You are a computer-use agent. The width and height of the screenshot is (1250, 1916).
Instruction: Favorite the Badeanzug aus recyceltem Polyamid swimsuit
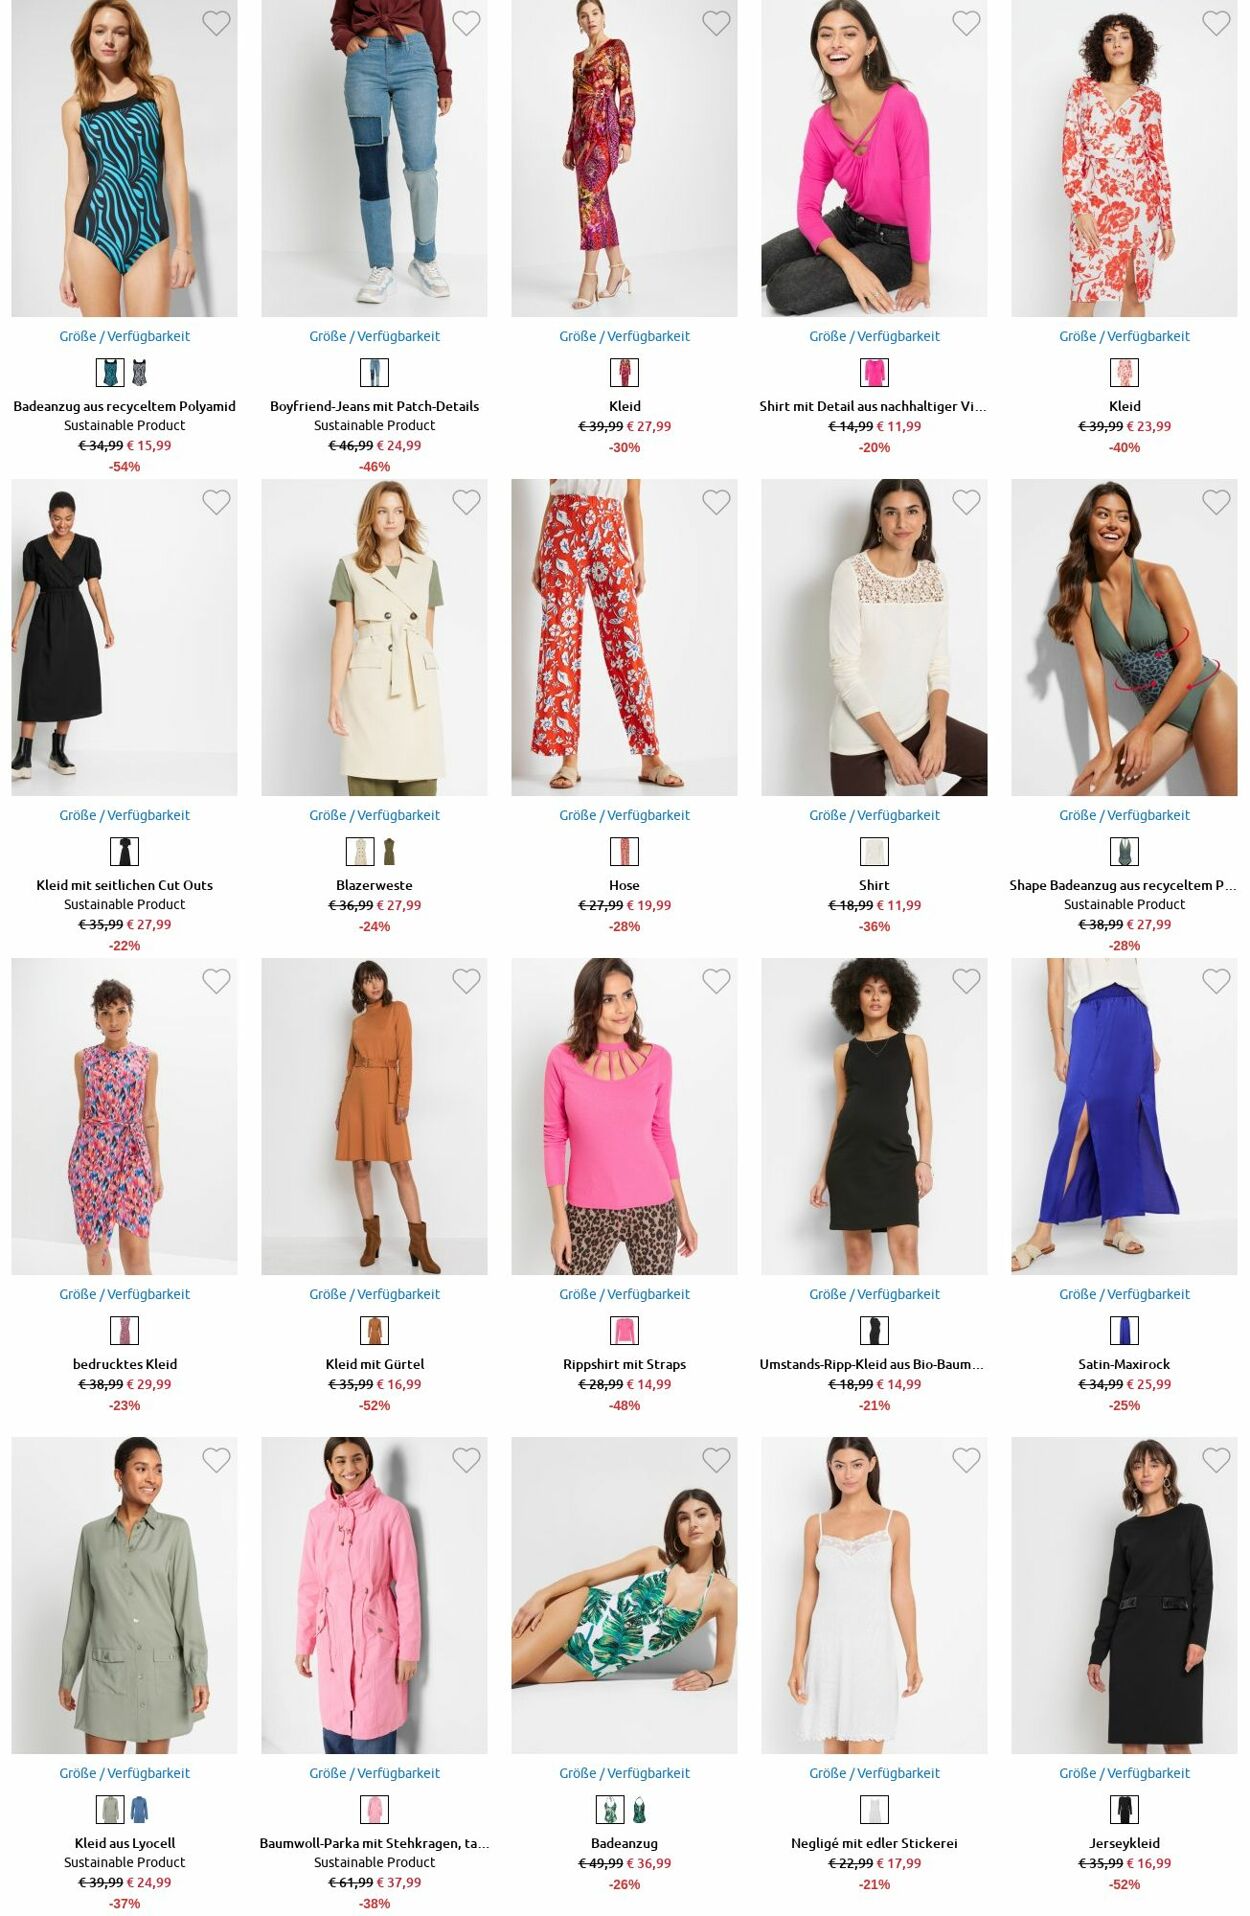tap(216, 23)
